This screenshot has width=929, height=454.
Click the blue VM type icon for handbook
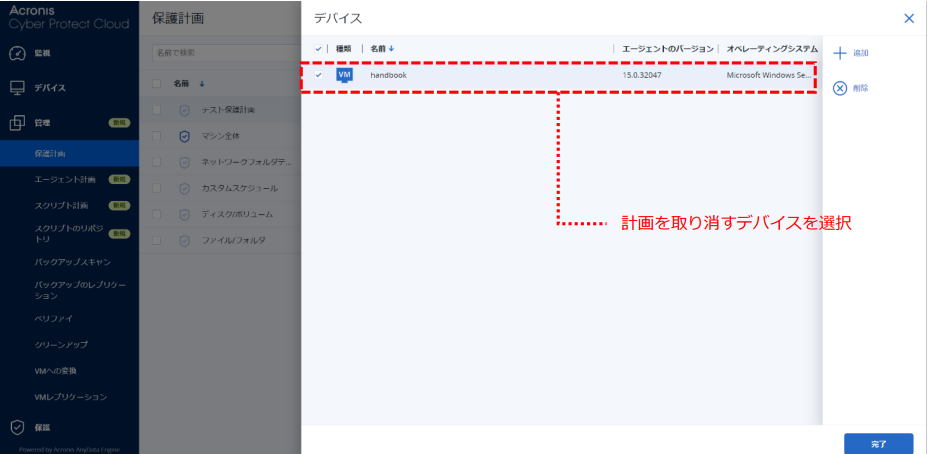coord(344,75)
